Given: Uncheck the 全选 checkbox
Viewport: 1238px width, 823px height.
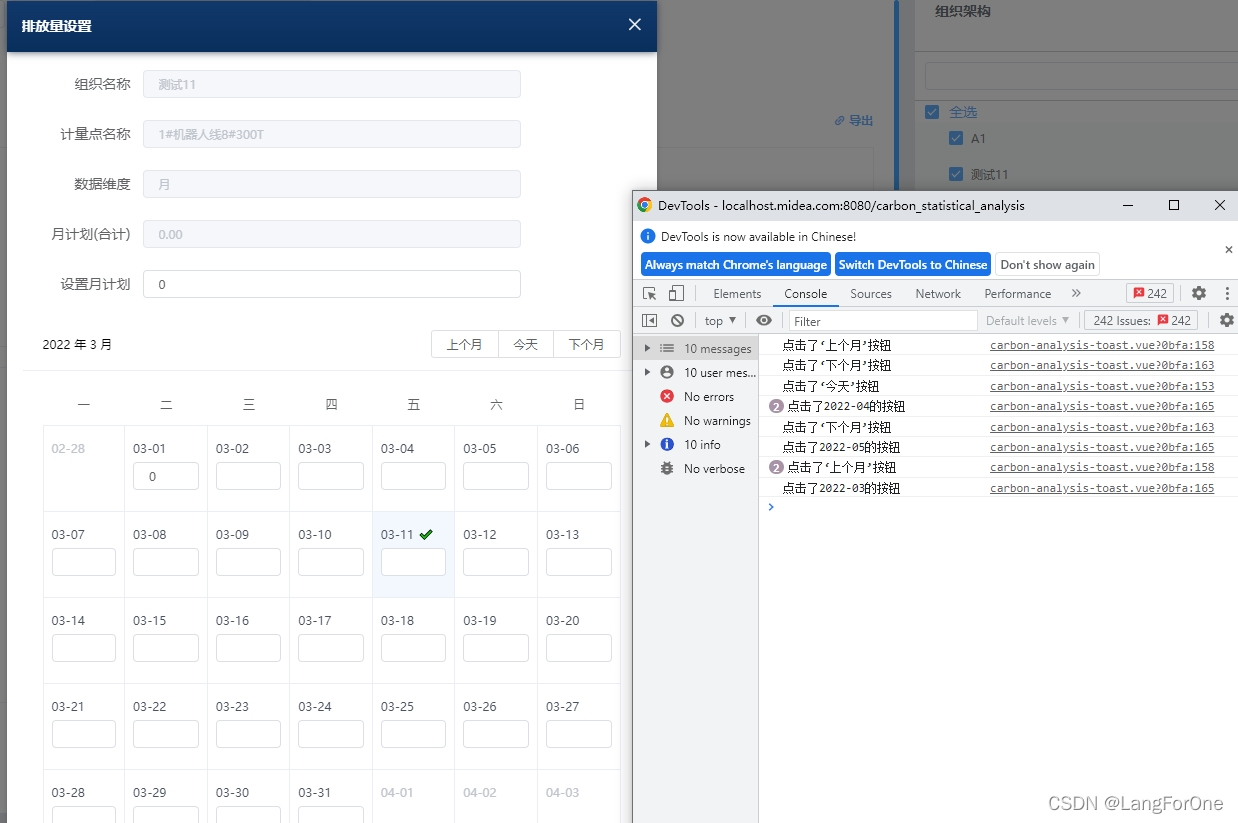Looking at the screenshot, I should [x=932, y=112].
